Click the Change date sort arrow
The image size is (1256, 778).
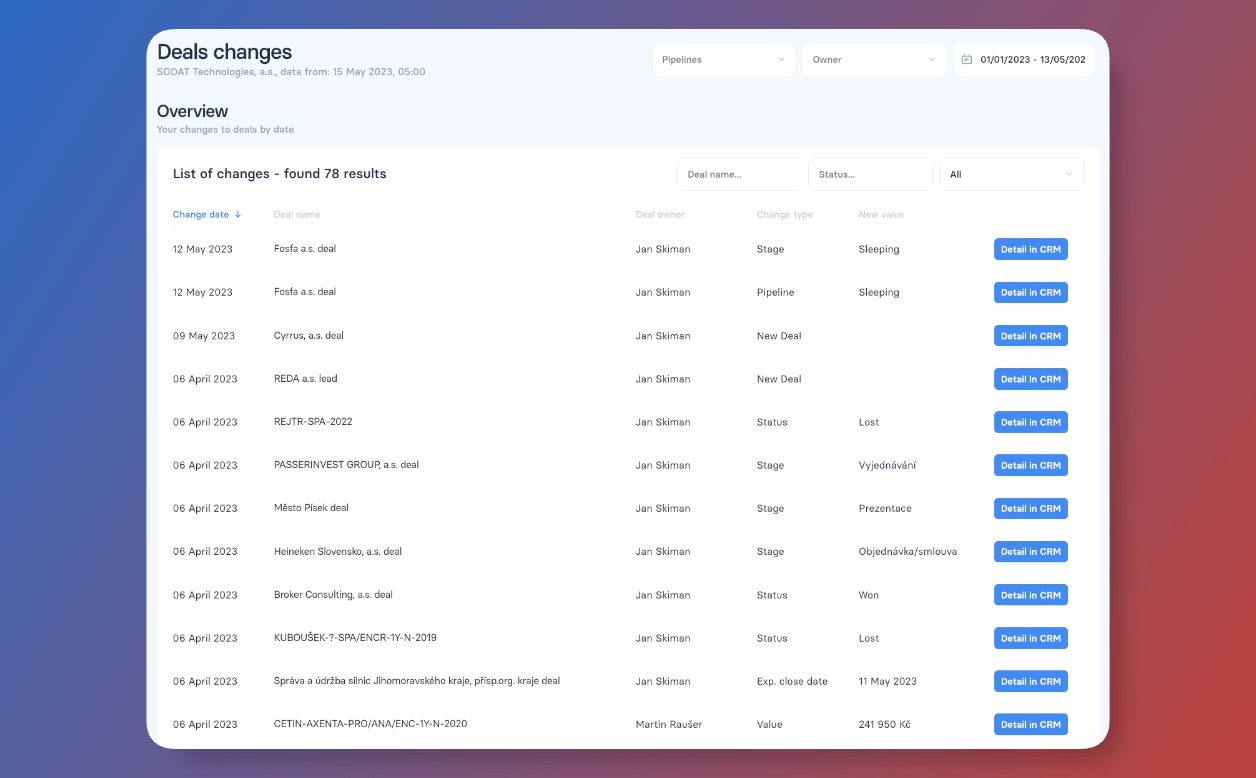click(238, 214)
